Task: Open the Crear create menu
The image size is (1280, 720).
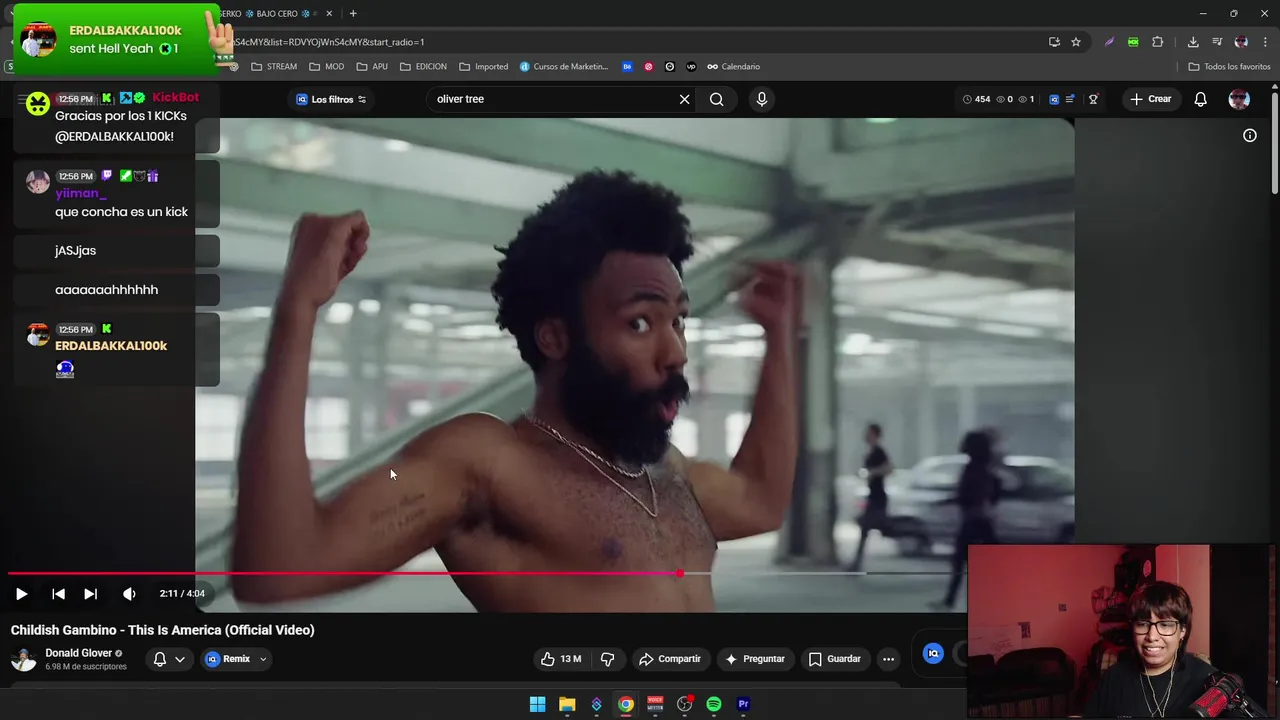Action: (1150, 99)
